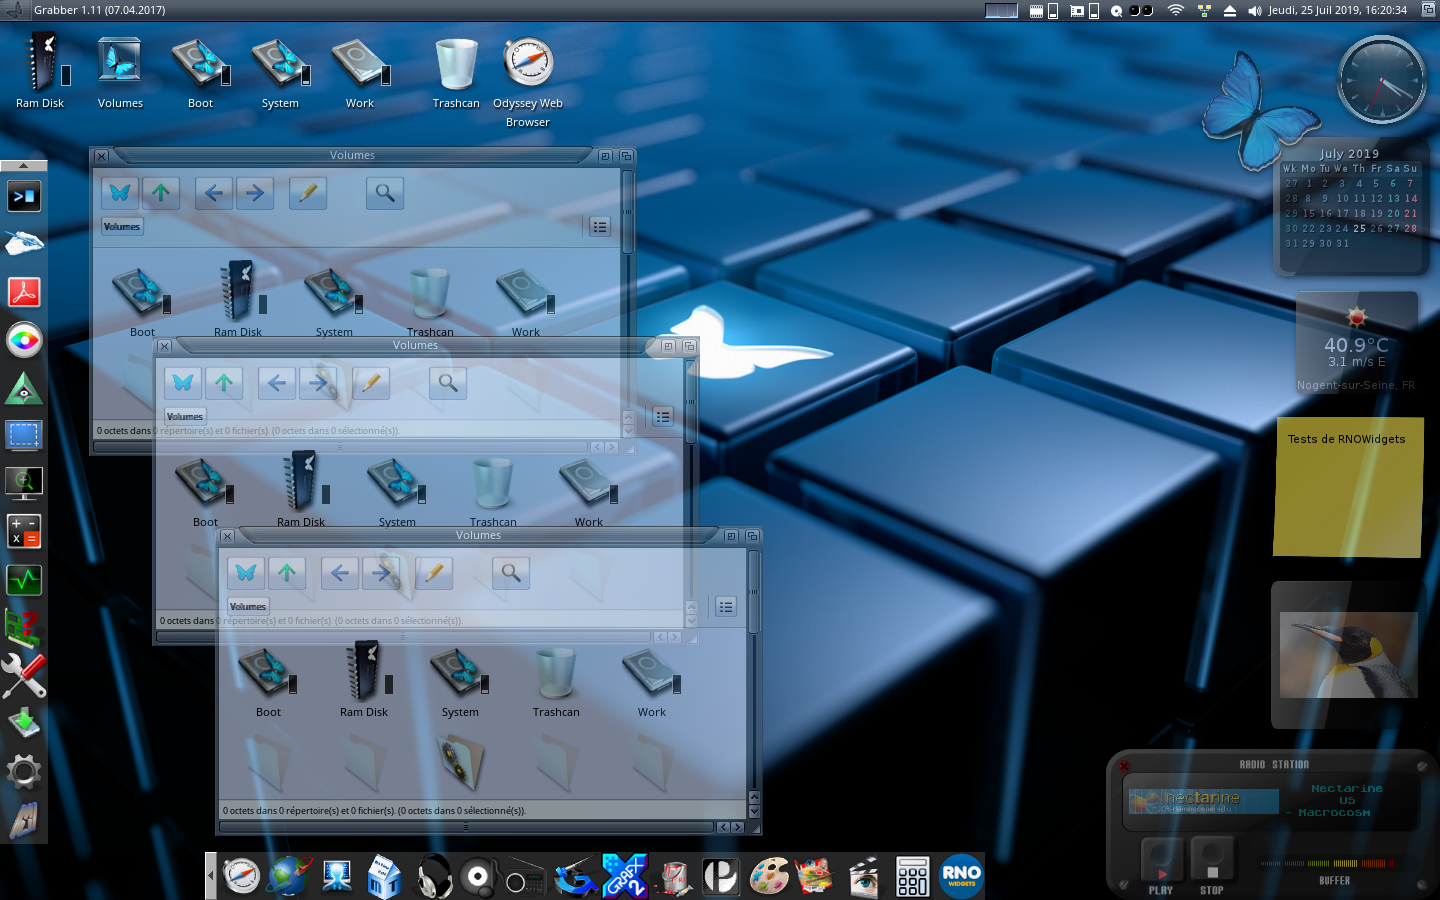Click down arrow on front Volumes window scrollbar

754,812
